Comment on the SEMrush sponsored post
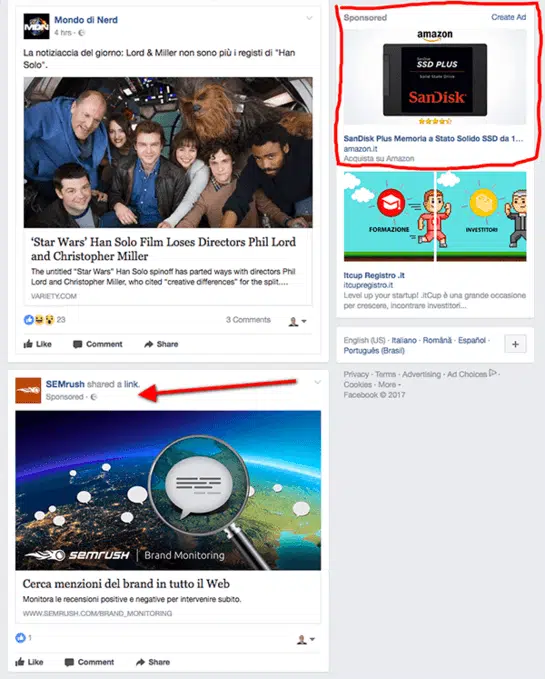Screen dimensions: 545x679 pyautogui.click(x=90, y=662)
